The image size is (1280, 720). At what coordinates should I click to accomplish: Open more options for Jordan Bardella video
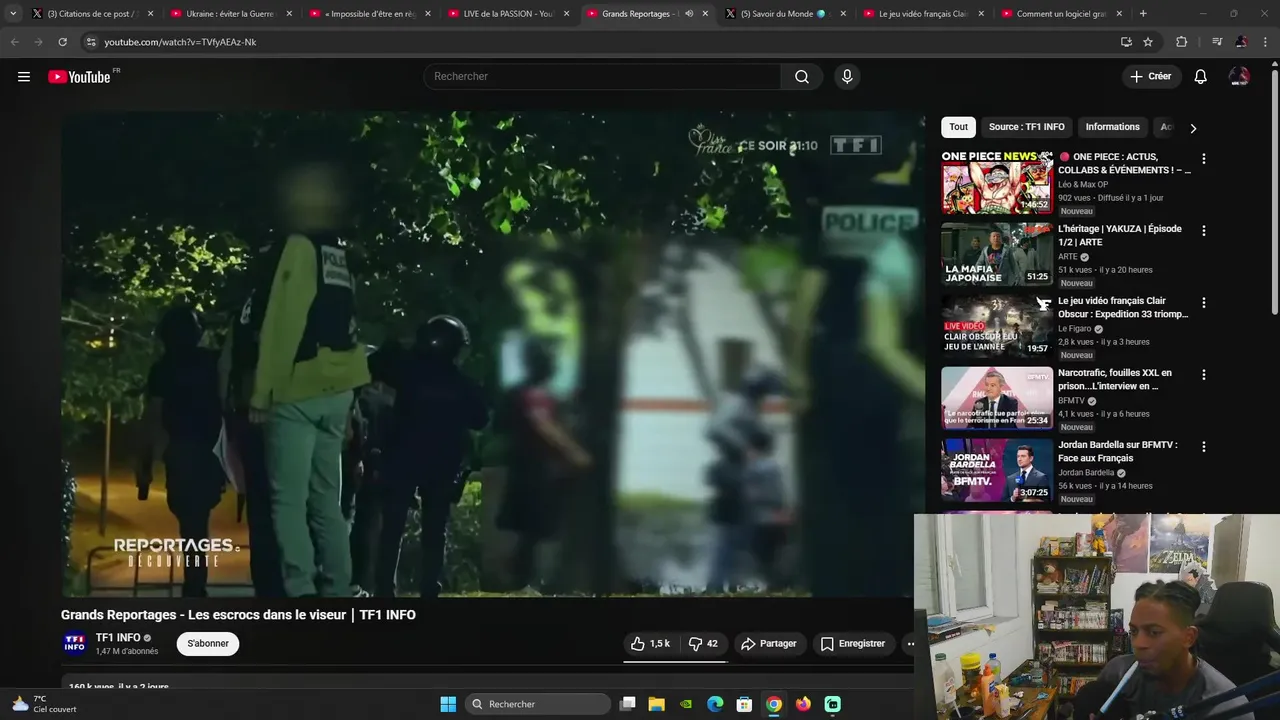(x=1204, y=447)
